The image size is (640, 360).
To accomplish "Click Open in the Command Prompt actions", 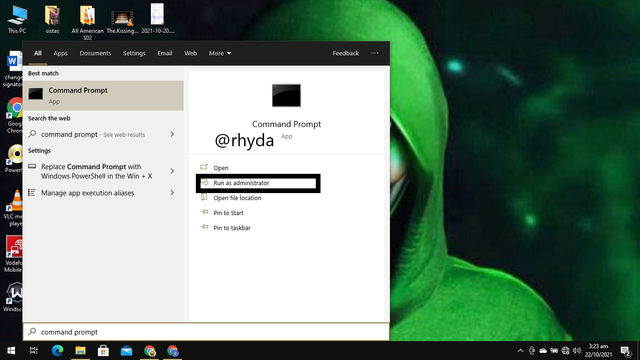I will pos(220,168).
